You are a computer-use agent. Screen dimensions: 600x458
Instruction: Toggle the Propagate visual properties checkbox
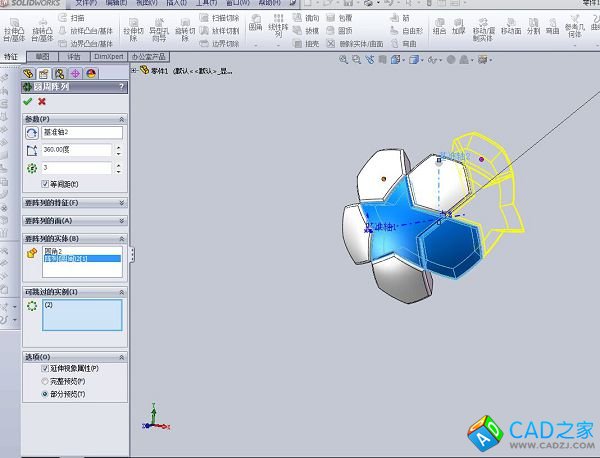pos(45,369)
